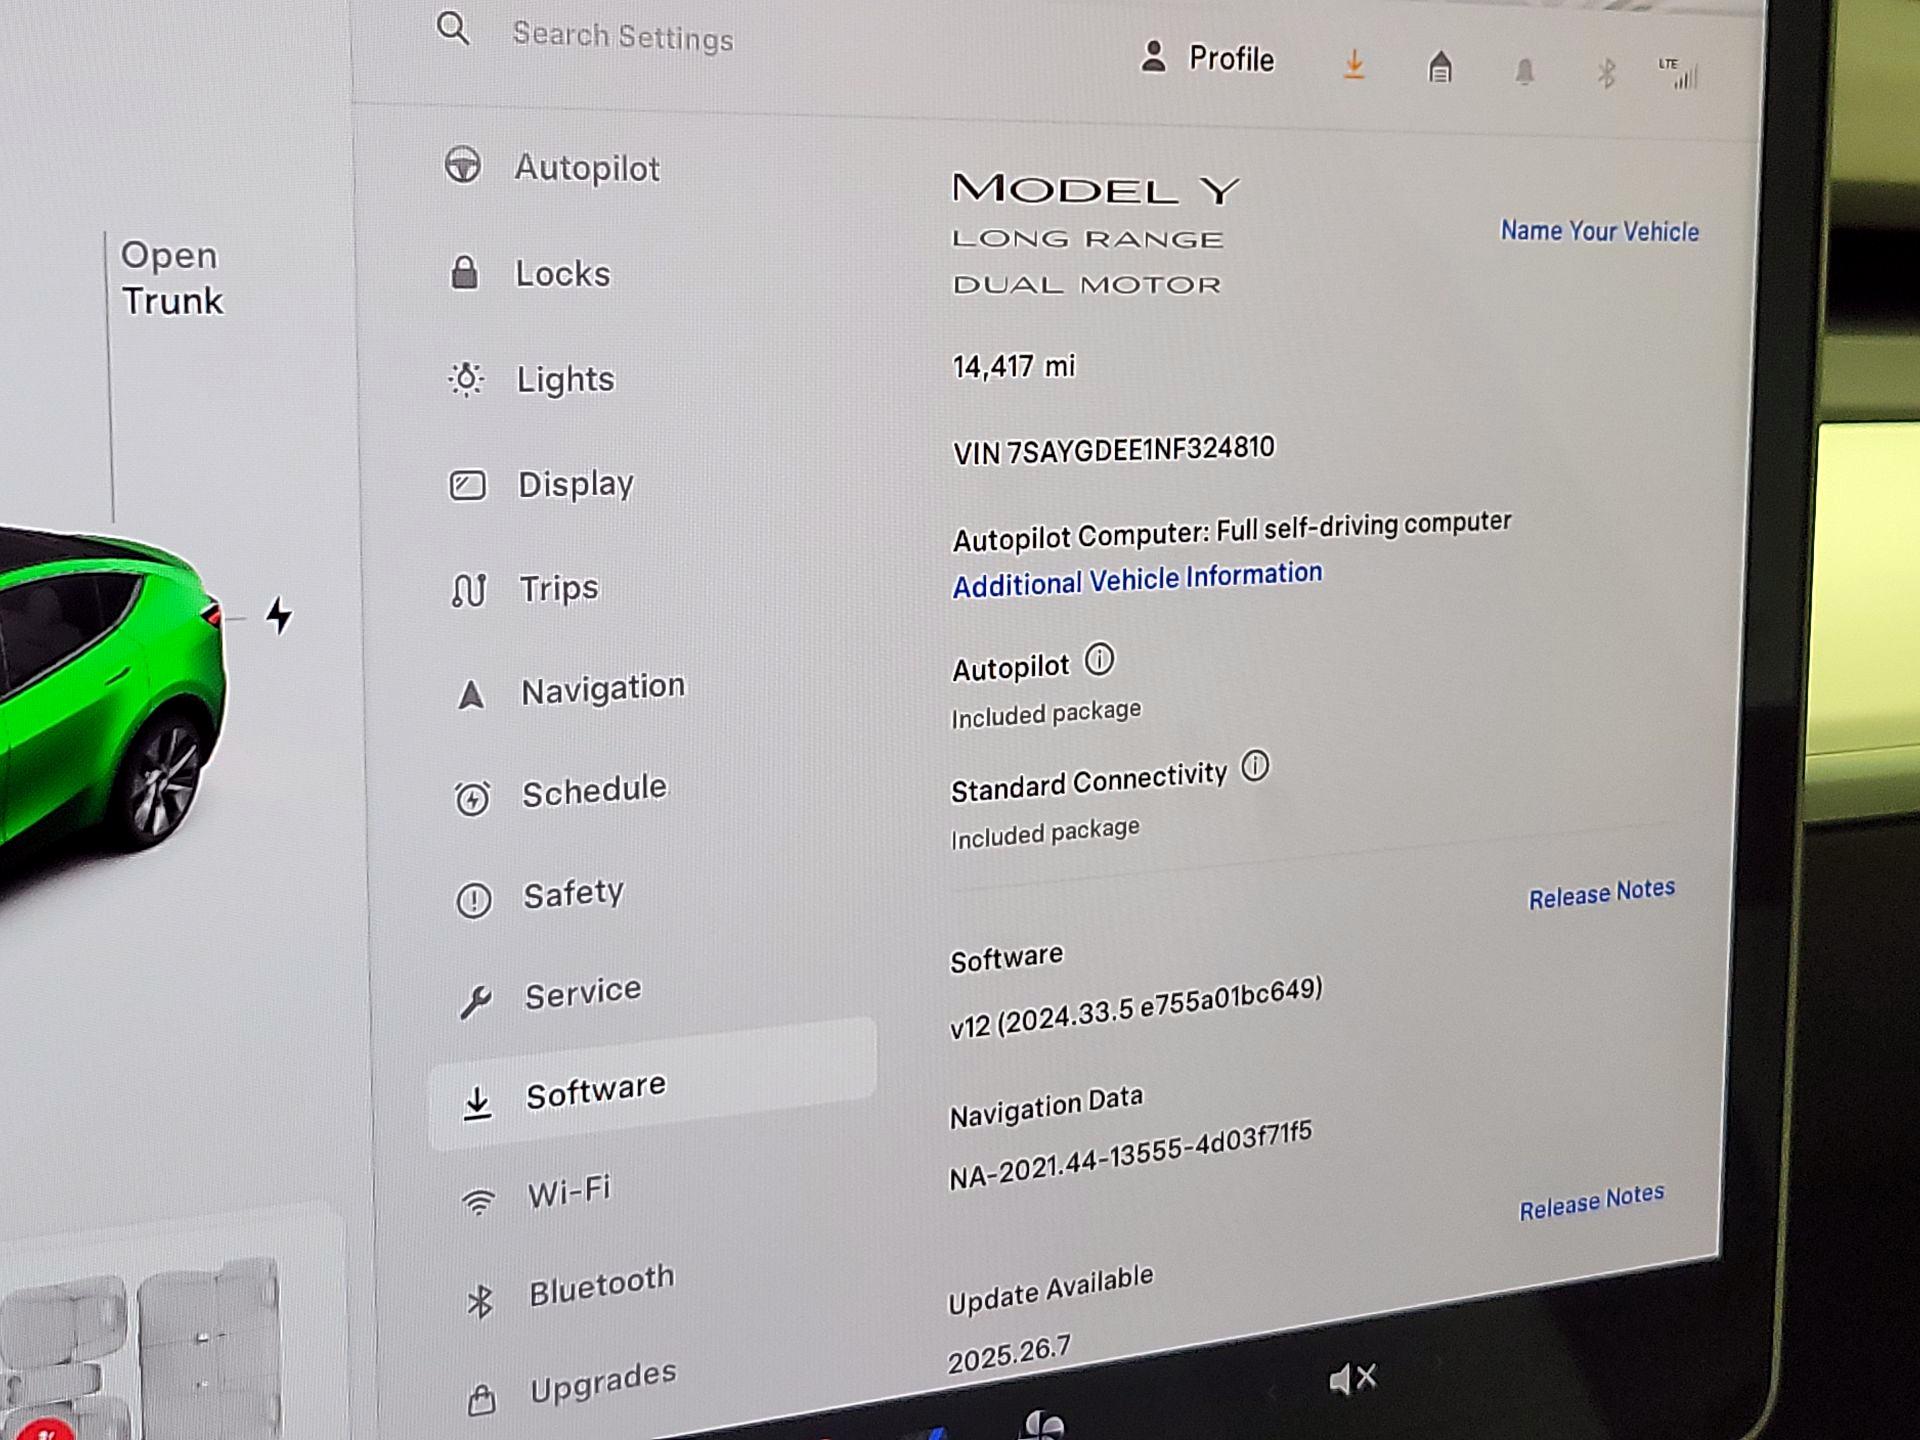Tap the orange software download icon
1920x1440 pixels.
pyautogui.click(x=1354, y=65)
